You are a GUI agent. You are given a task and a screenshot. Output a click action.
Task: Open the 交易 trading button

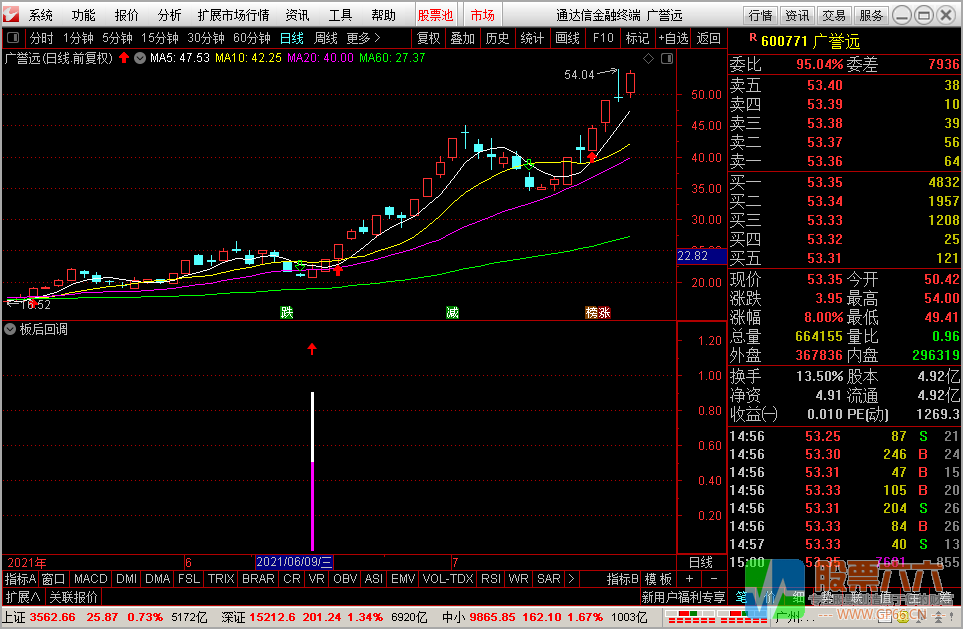pyautogui.click(x=834, y=15)
